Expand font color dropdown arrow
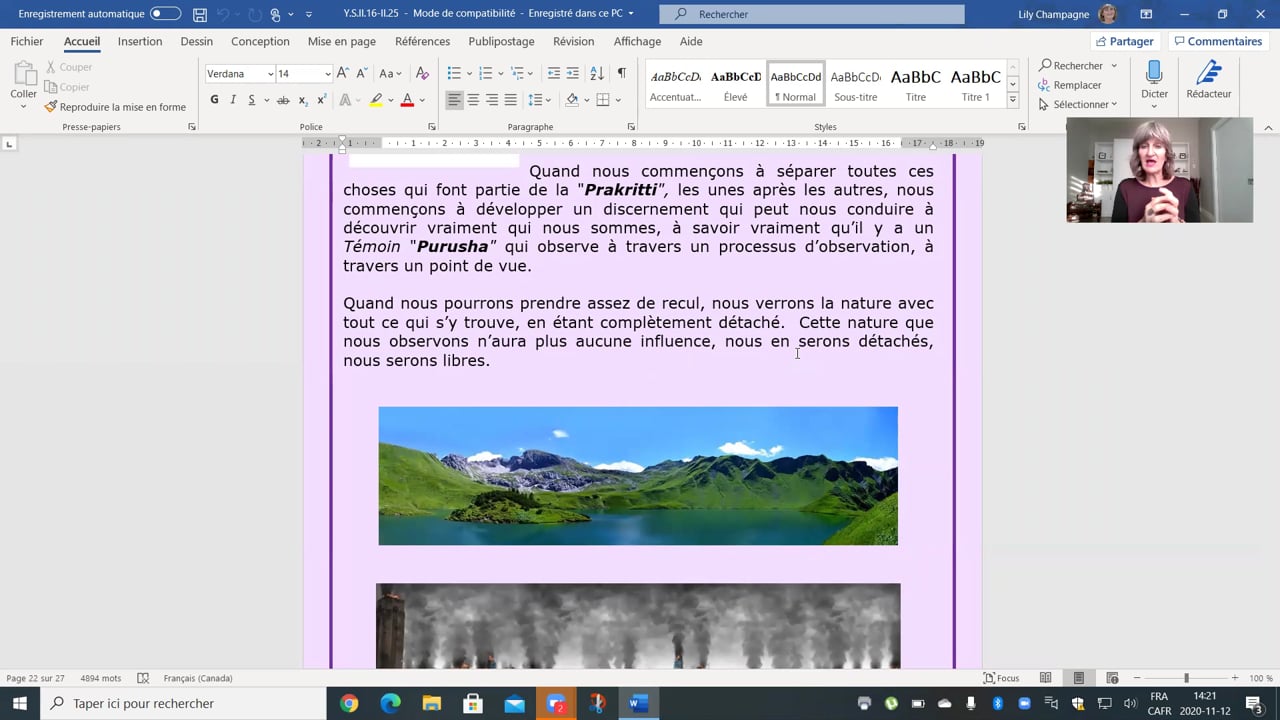Screen dimensions: 1280x720 coord(422,100)
